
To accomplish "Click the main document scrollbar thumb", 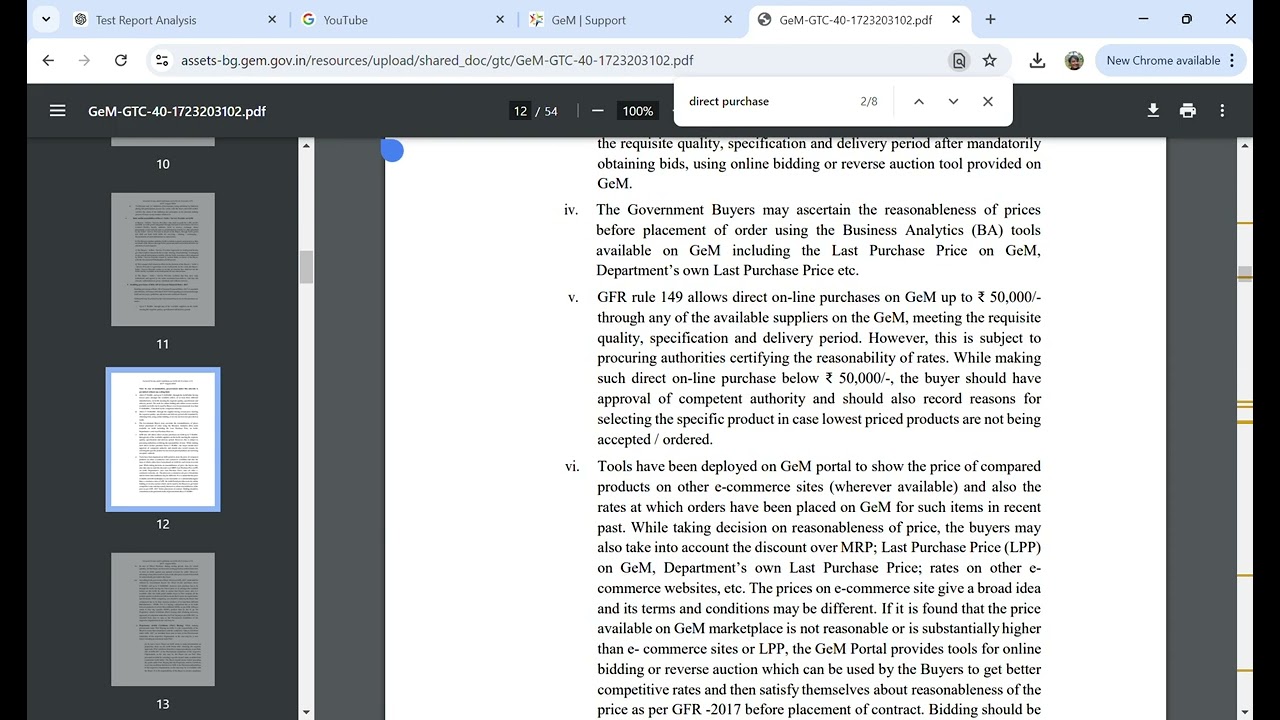I will pyautogui.click(x=1245, y=273).
